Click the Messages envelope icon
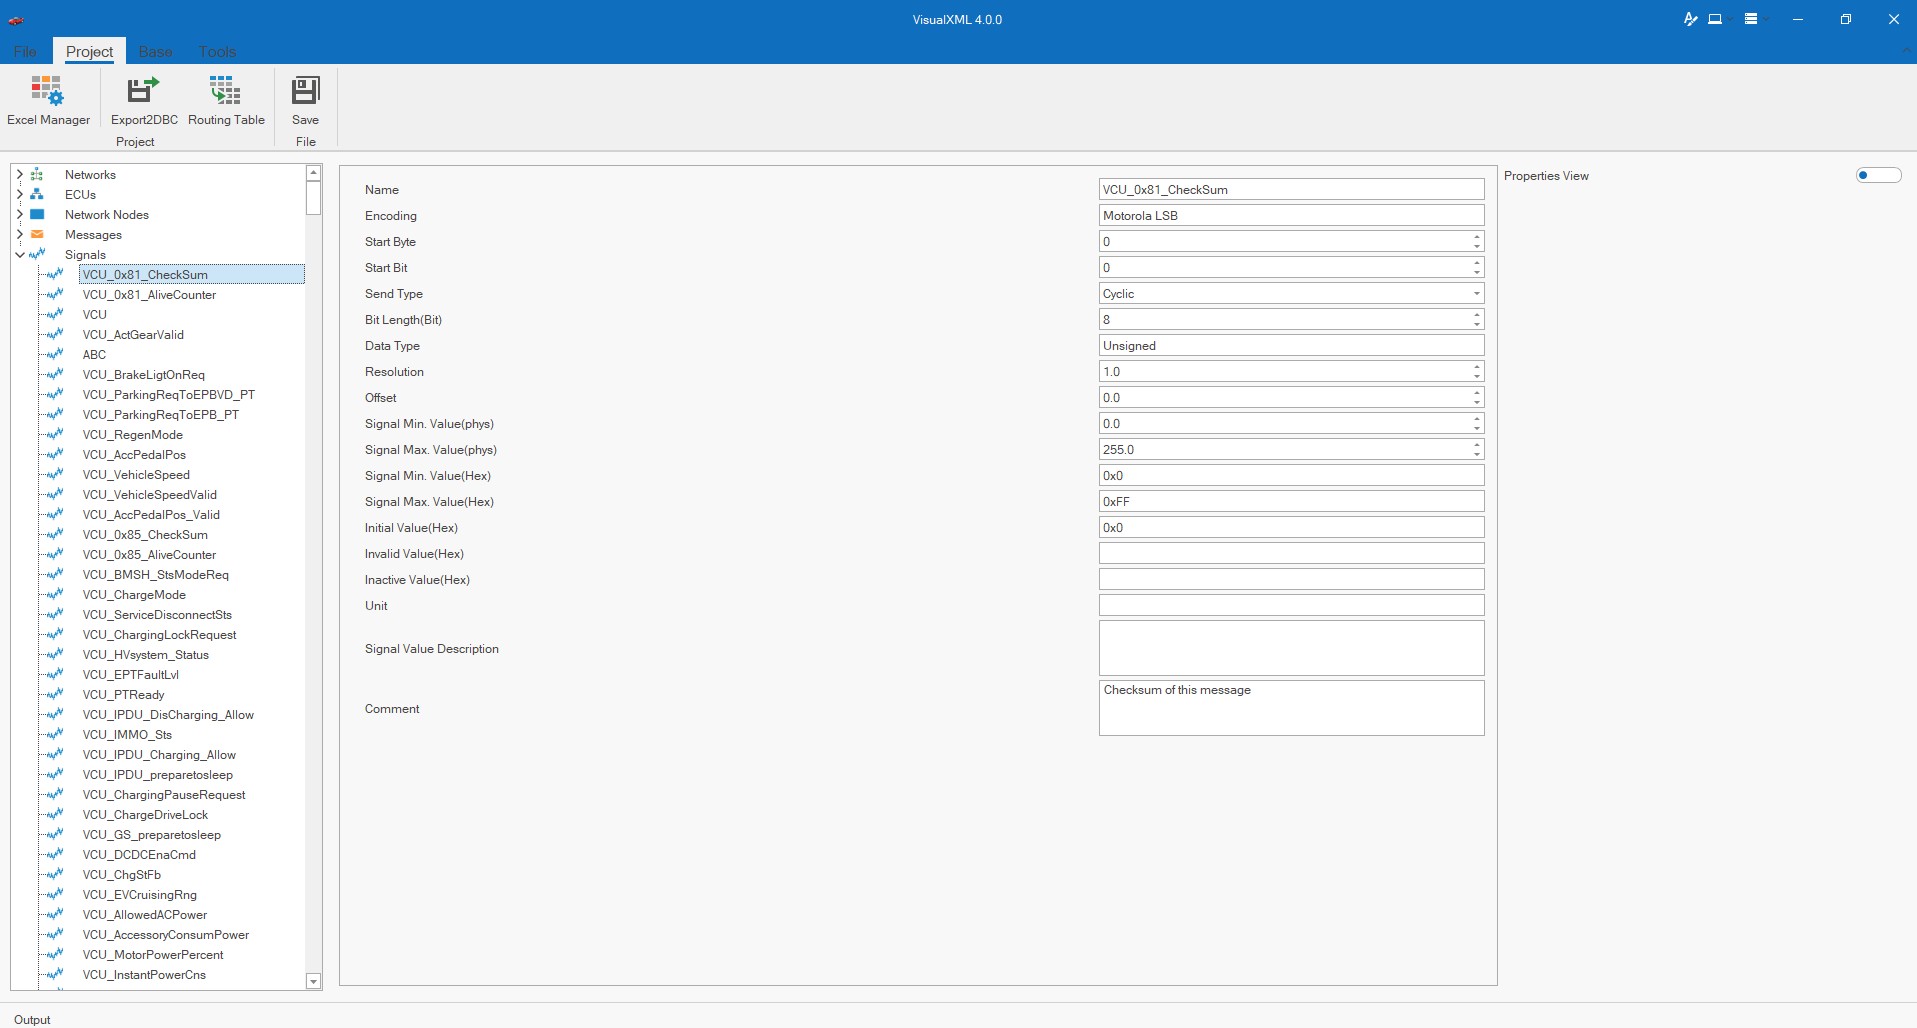1917x1028 pixels. [x=37, y=235]
